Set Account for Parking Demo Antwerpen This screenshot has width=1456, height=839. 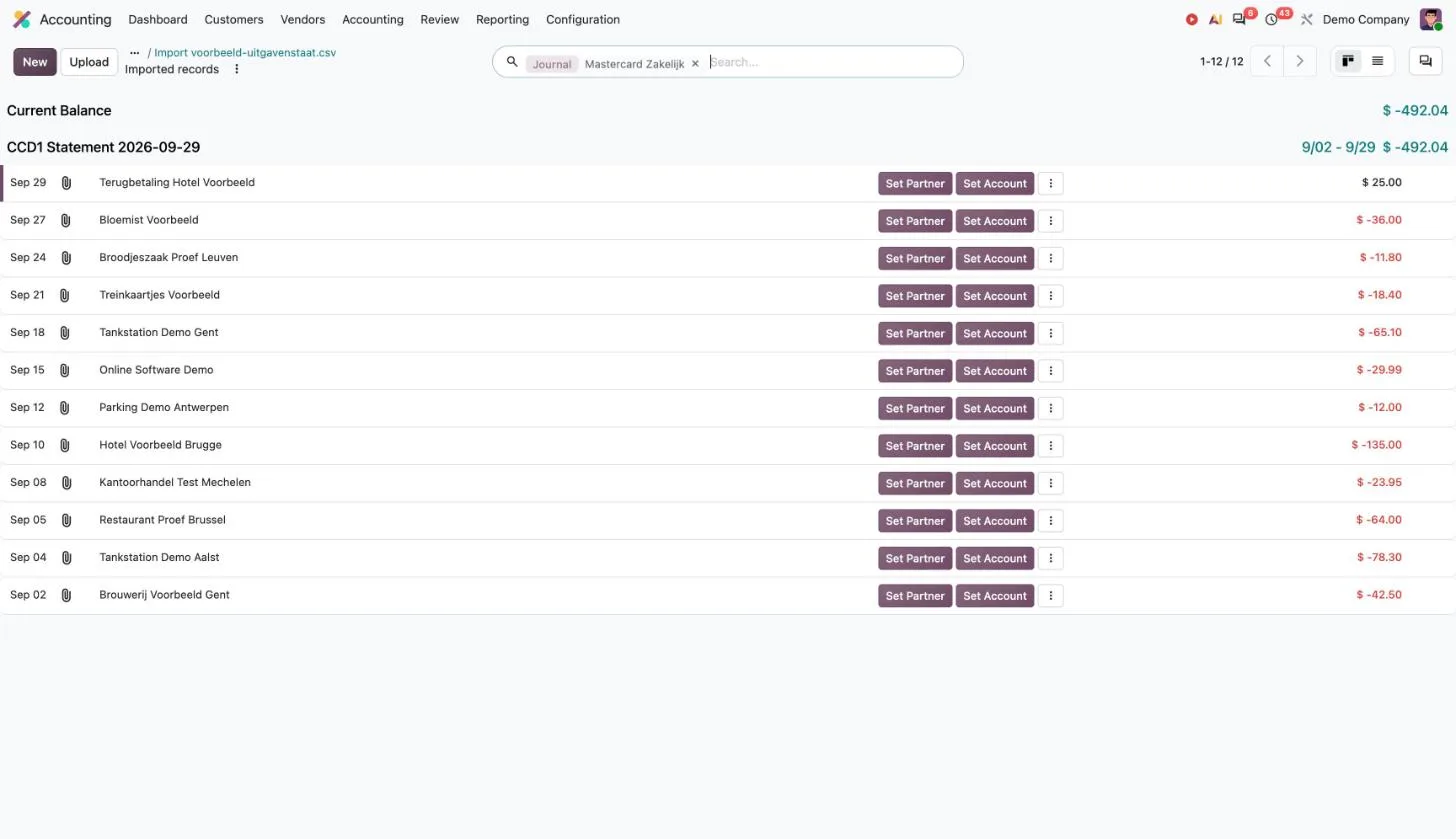995,408
